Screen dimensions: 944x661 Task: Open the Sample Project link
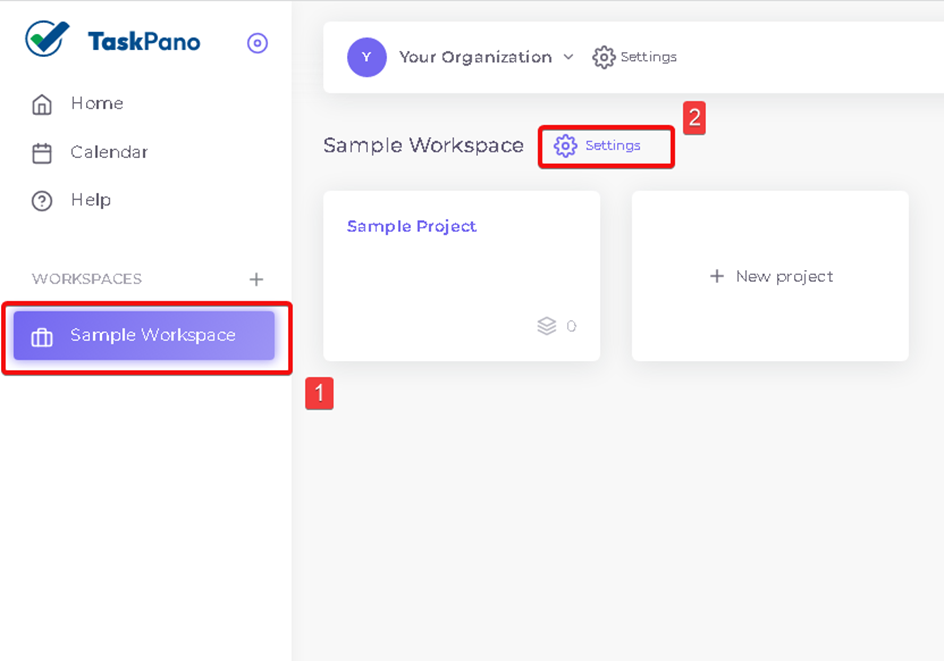point(412,226)
